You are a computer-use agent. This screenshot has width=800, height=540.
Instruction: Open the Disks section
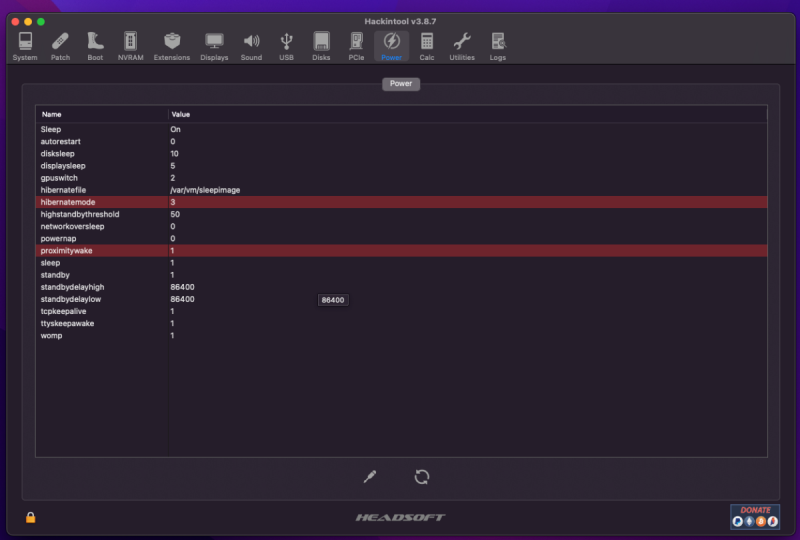(x=321, y=46)
